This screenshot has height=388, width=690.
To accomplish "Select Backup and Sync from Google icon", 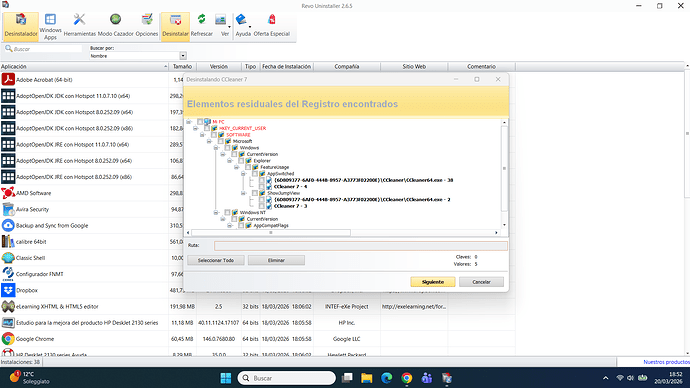I will (x=8, y=226).
